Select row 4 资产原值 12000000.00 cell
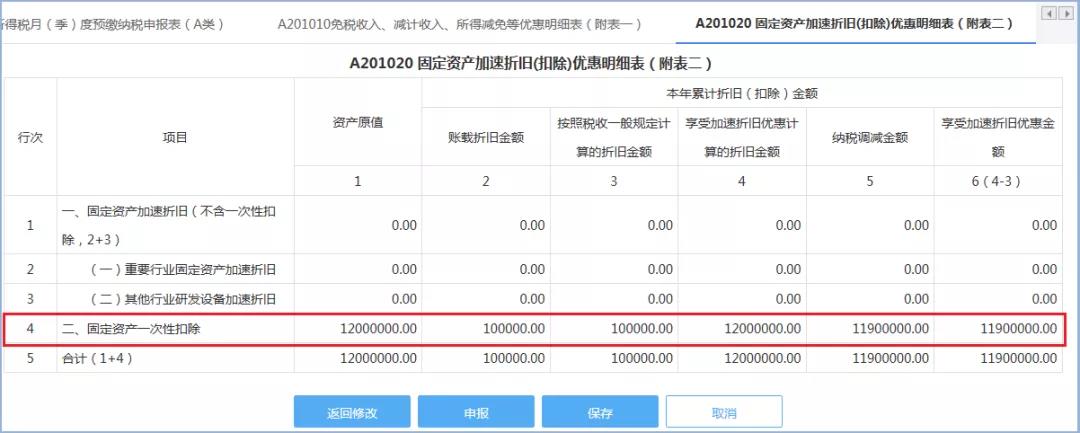1080x433 pixels. (x=358, y=329)
